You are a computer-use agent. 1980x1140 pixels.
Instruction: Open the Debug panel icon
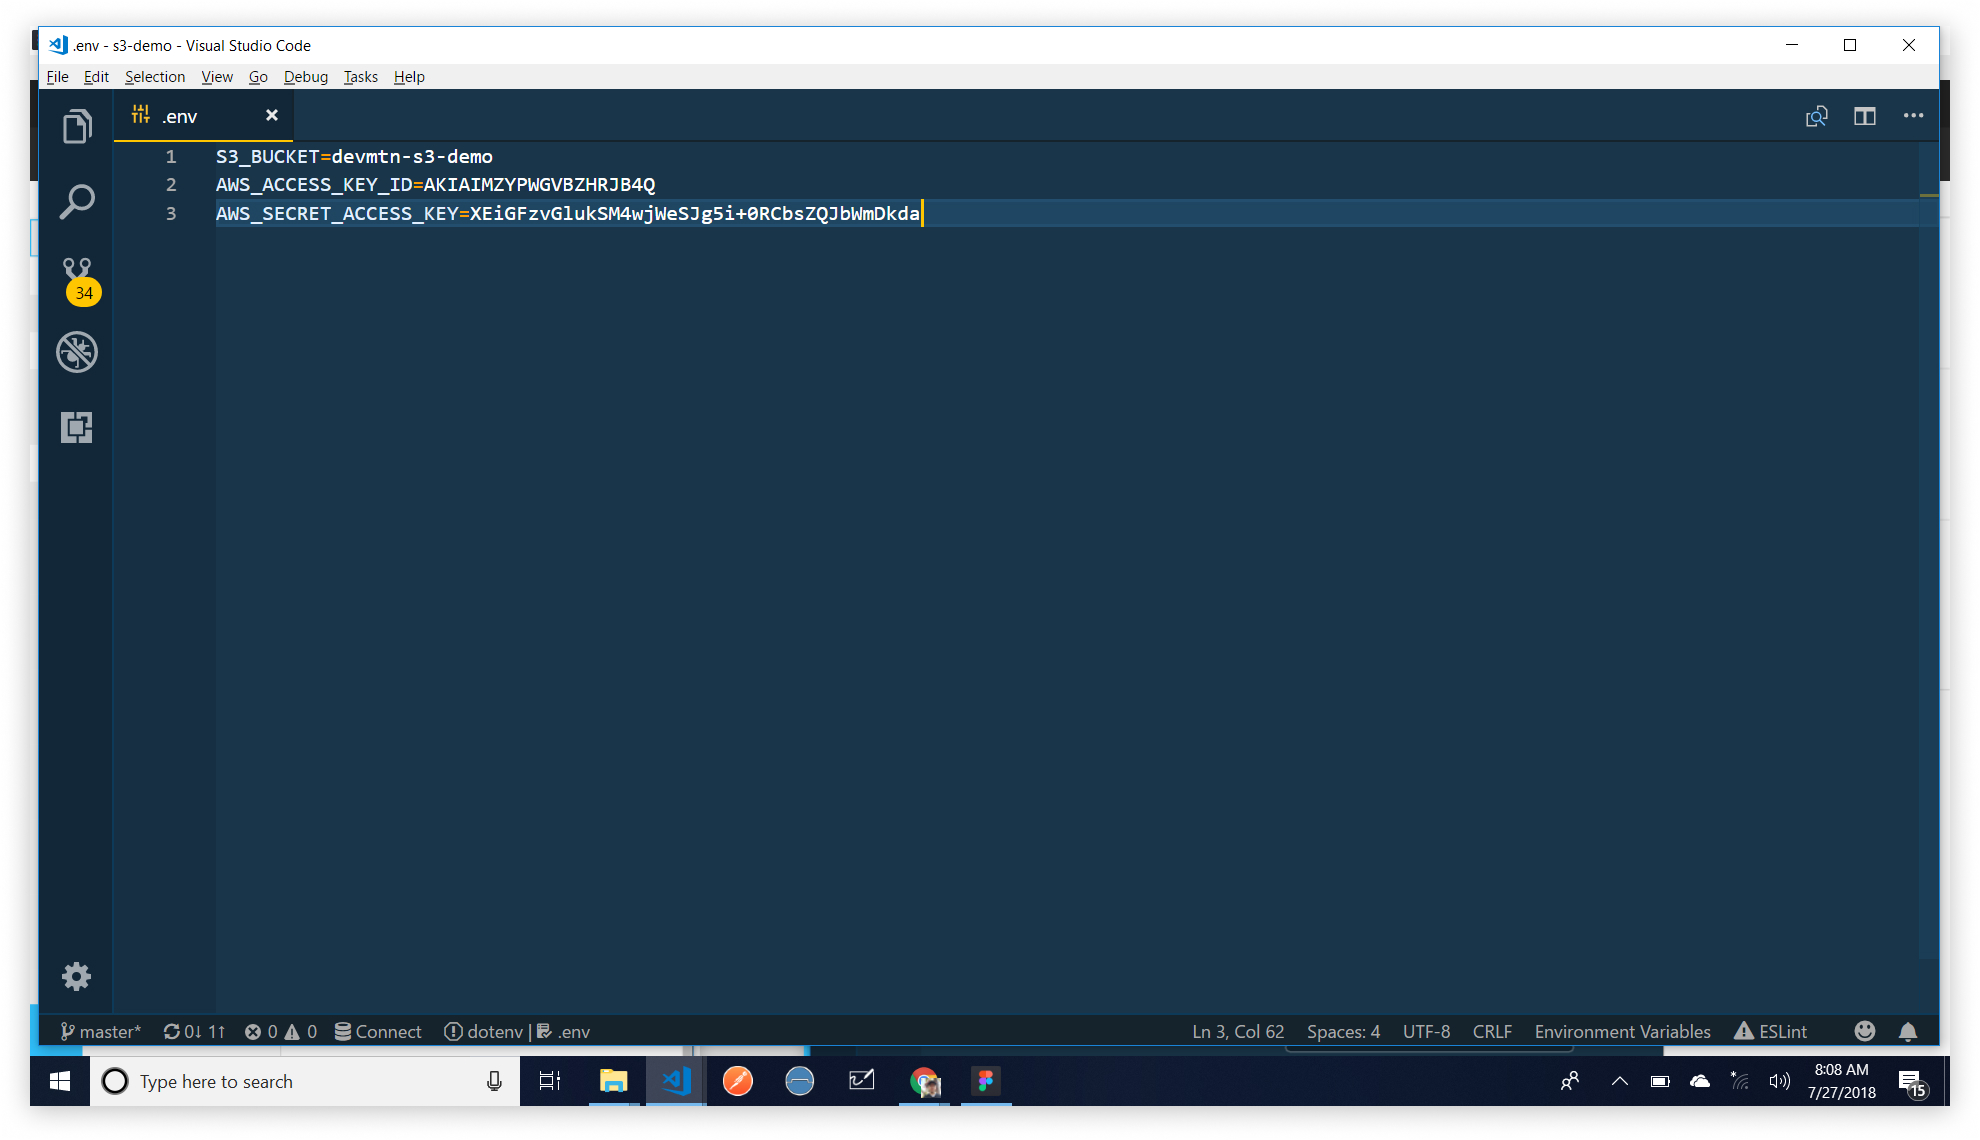point(77,352)
